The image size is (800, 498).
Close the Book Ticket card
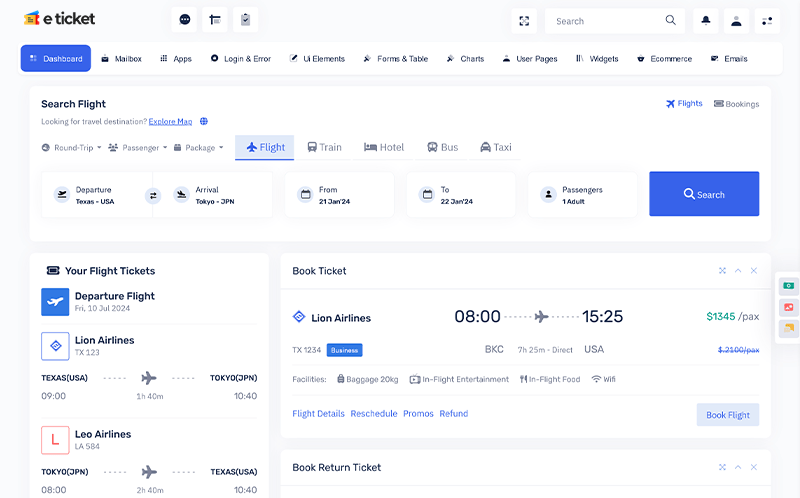[x=754, y=271]
